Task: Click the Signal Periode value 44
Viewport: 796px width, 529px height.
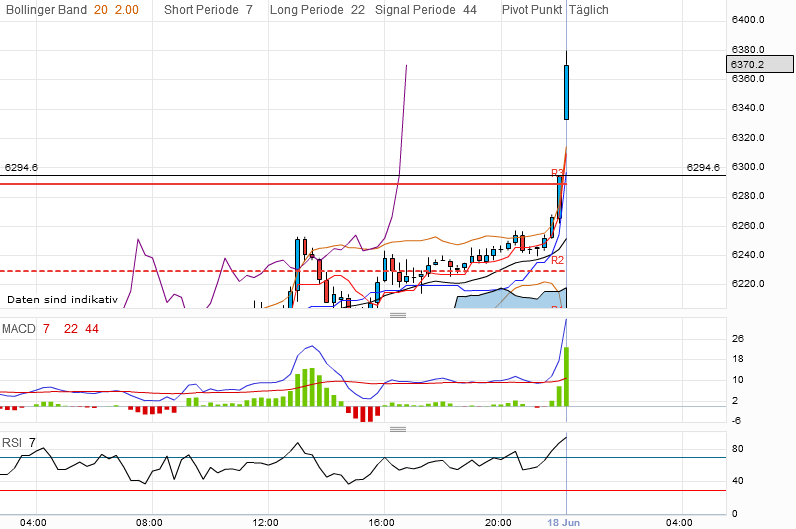Action: tap(470, 10)
